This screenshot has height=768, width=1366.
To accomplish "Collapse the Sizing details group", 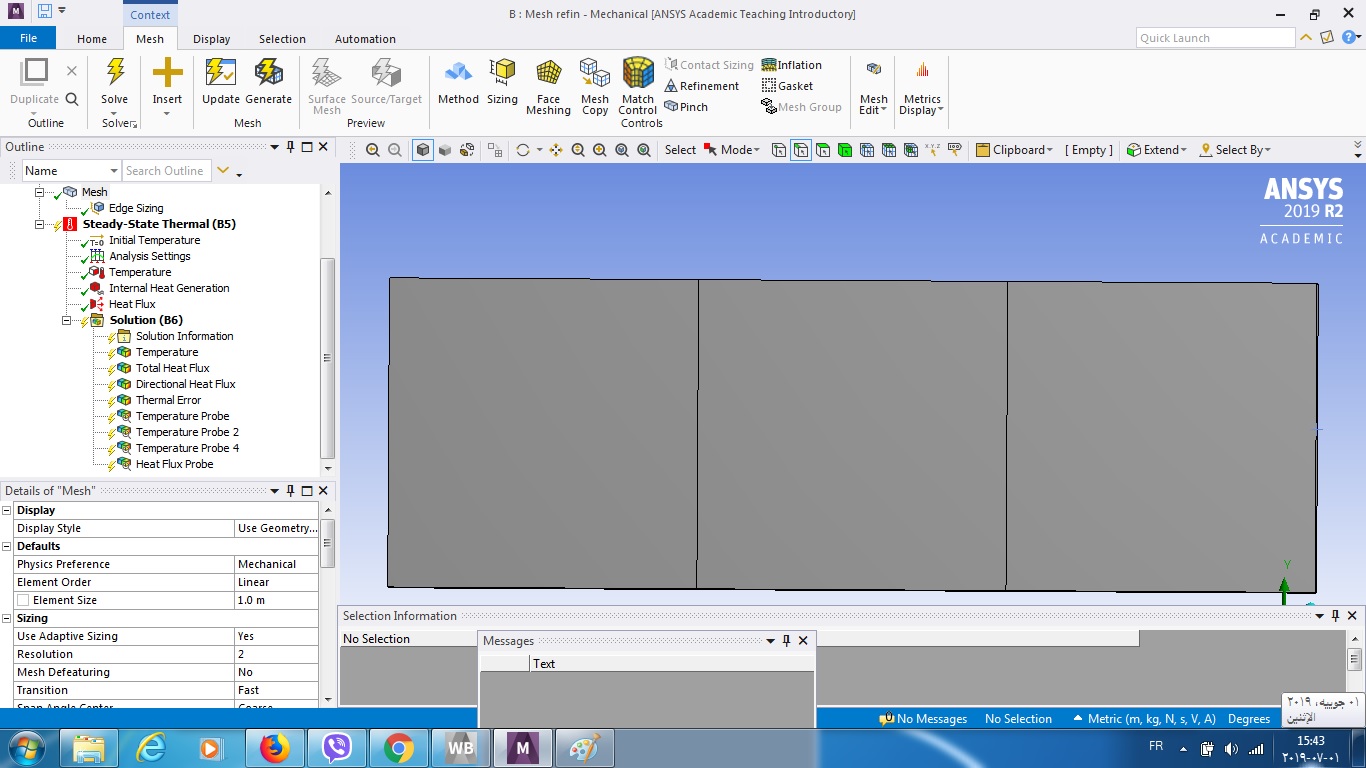I will tap(7, 618).
